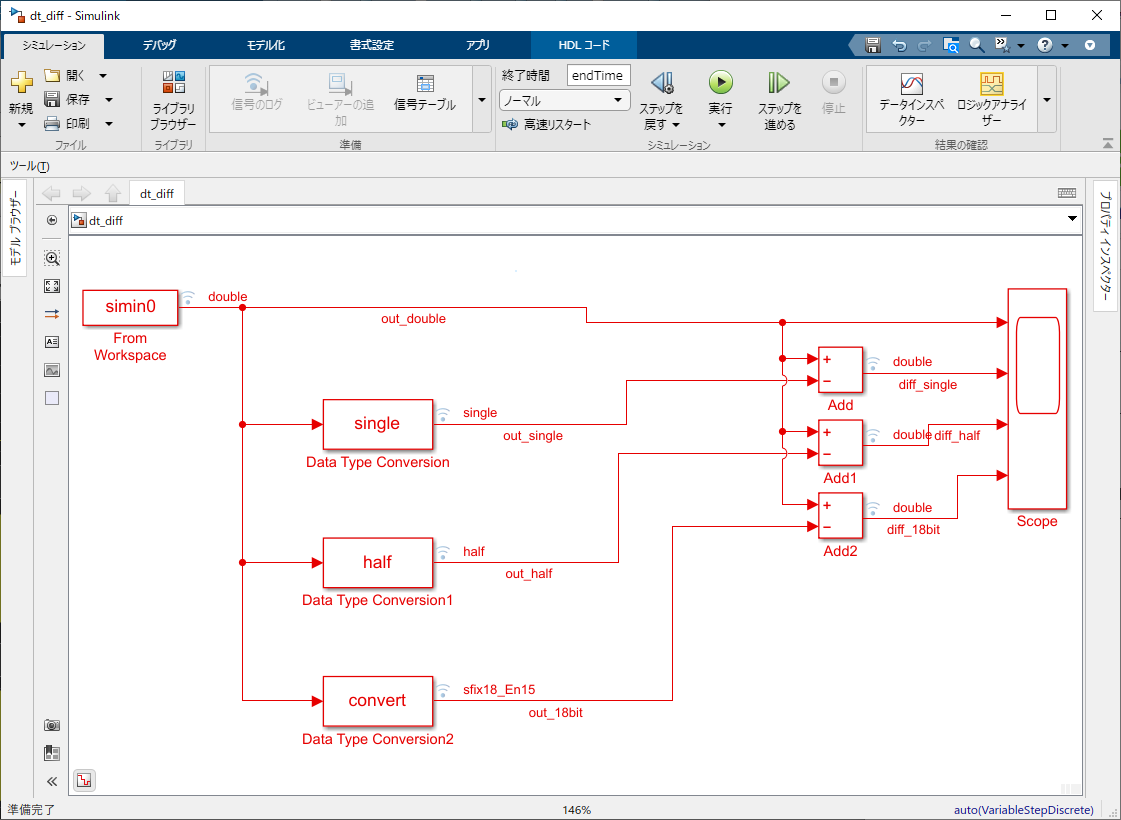Collapse the palette using the double-chevron button
The height and width of the screenshot is (820, 1121).
pyautogui.click(x=52, y=781)
